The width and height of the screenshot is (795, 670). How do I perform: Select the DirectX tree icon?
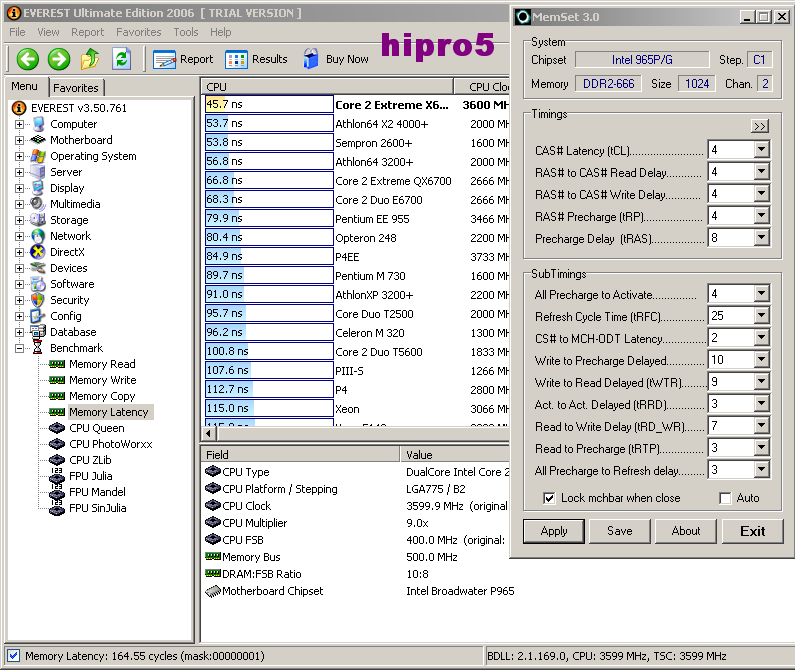38,252
